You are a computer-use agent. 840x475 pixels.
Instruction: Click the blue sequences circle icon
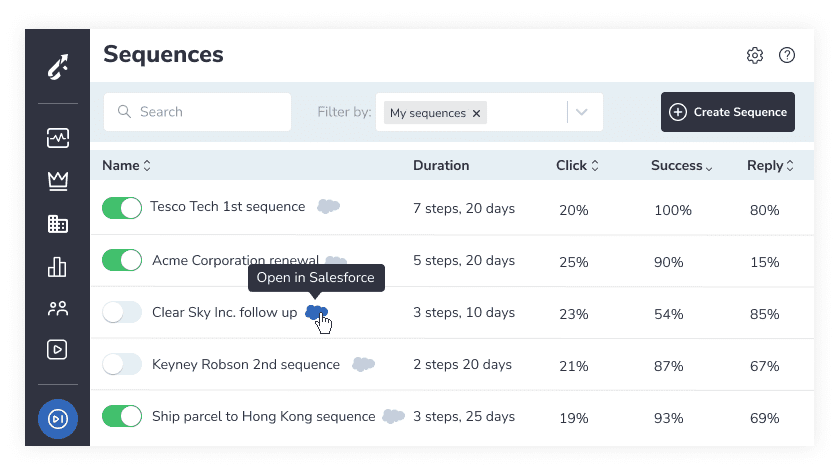click(58, 419)
